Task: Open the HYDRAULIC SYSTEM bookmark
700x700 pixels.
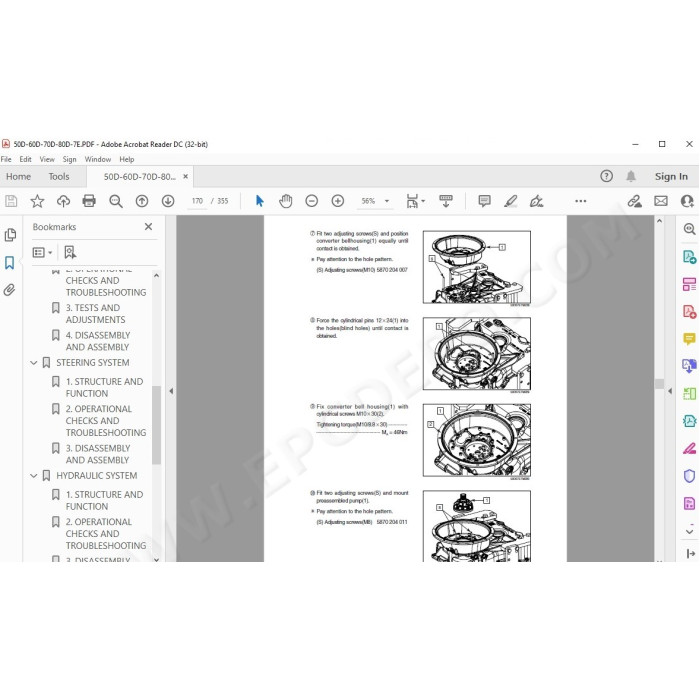Action: point(96,476)
